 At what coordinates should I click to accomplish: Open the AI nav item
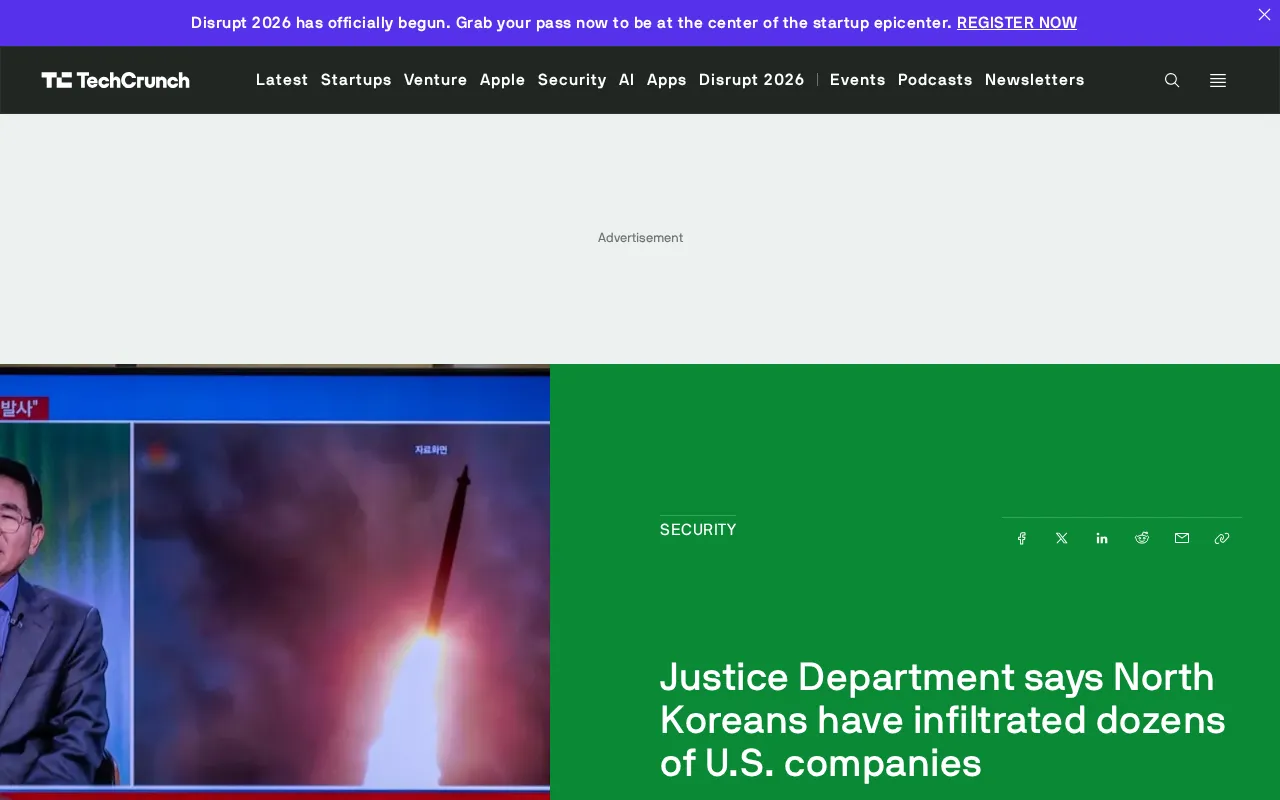627,79
